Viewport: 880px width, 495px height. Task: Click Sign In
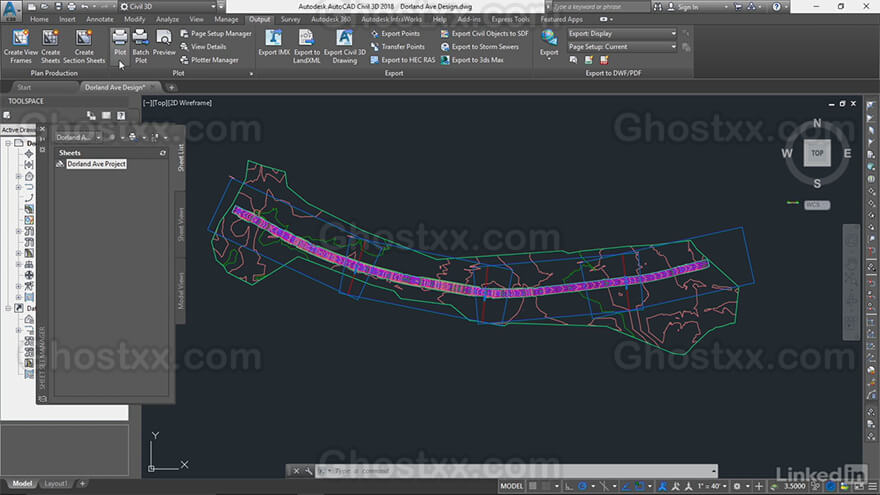[688, 7]
